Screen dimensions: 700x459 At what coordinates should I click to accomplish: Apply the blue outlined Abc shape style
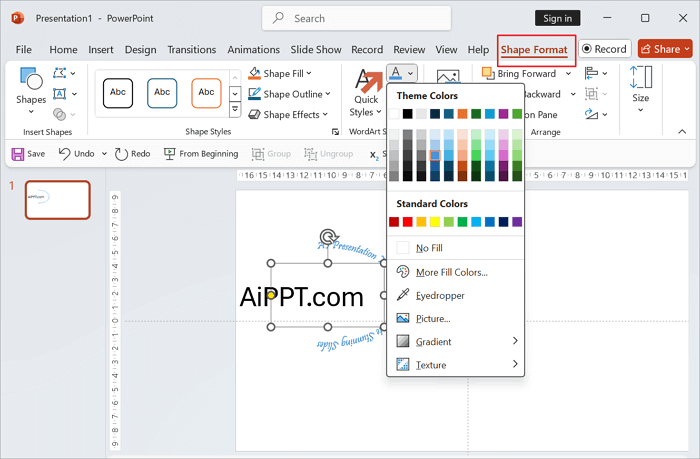pos(162,93)
